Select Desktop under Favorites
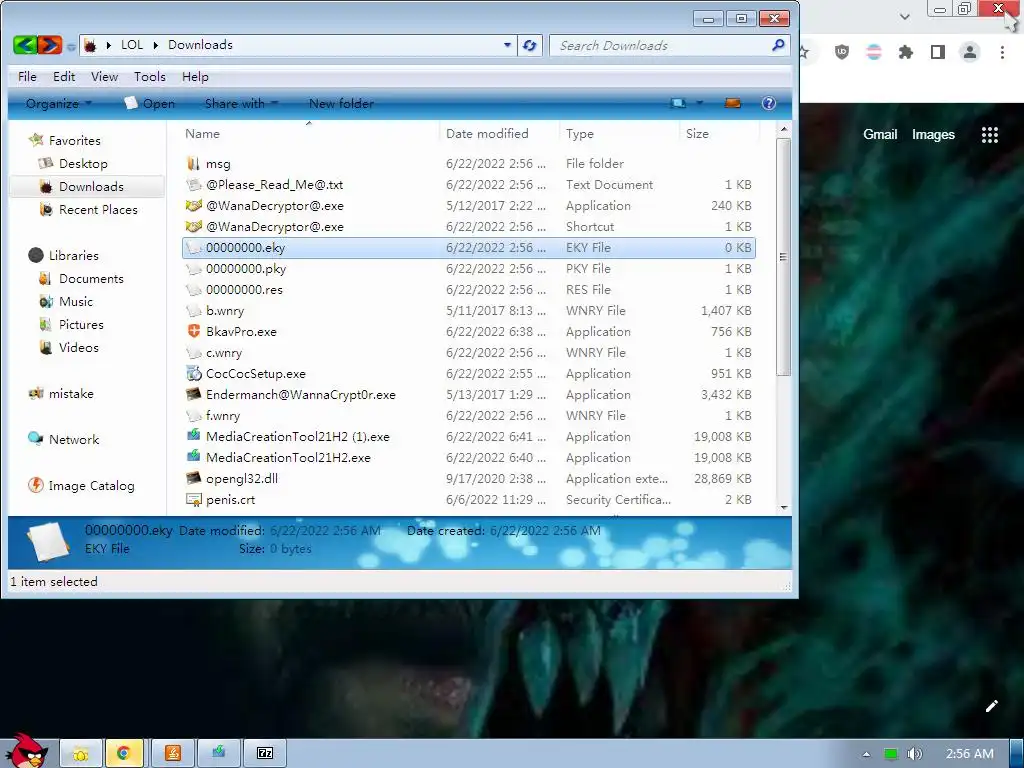 click(x=83, y=163)
